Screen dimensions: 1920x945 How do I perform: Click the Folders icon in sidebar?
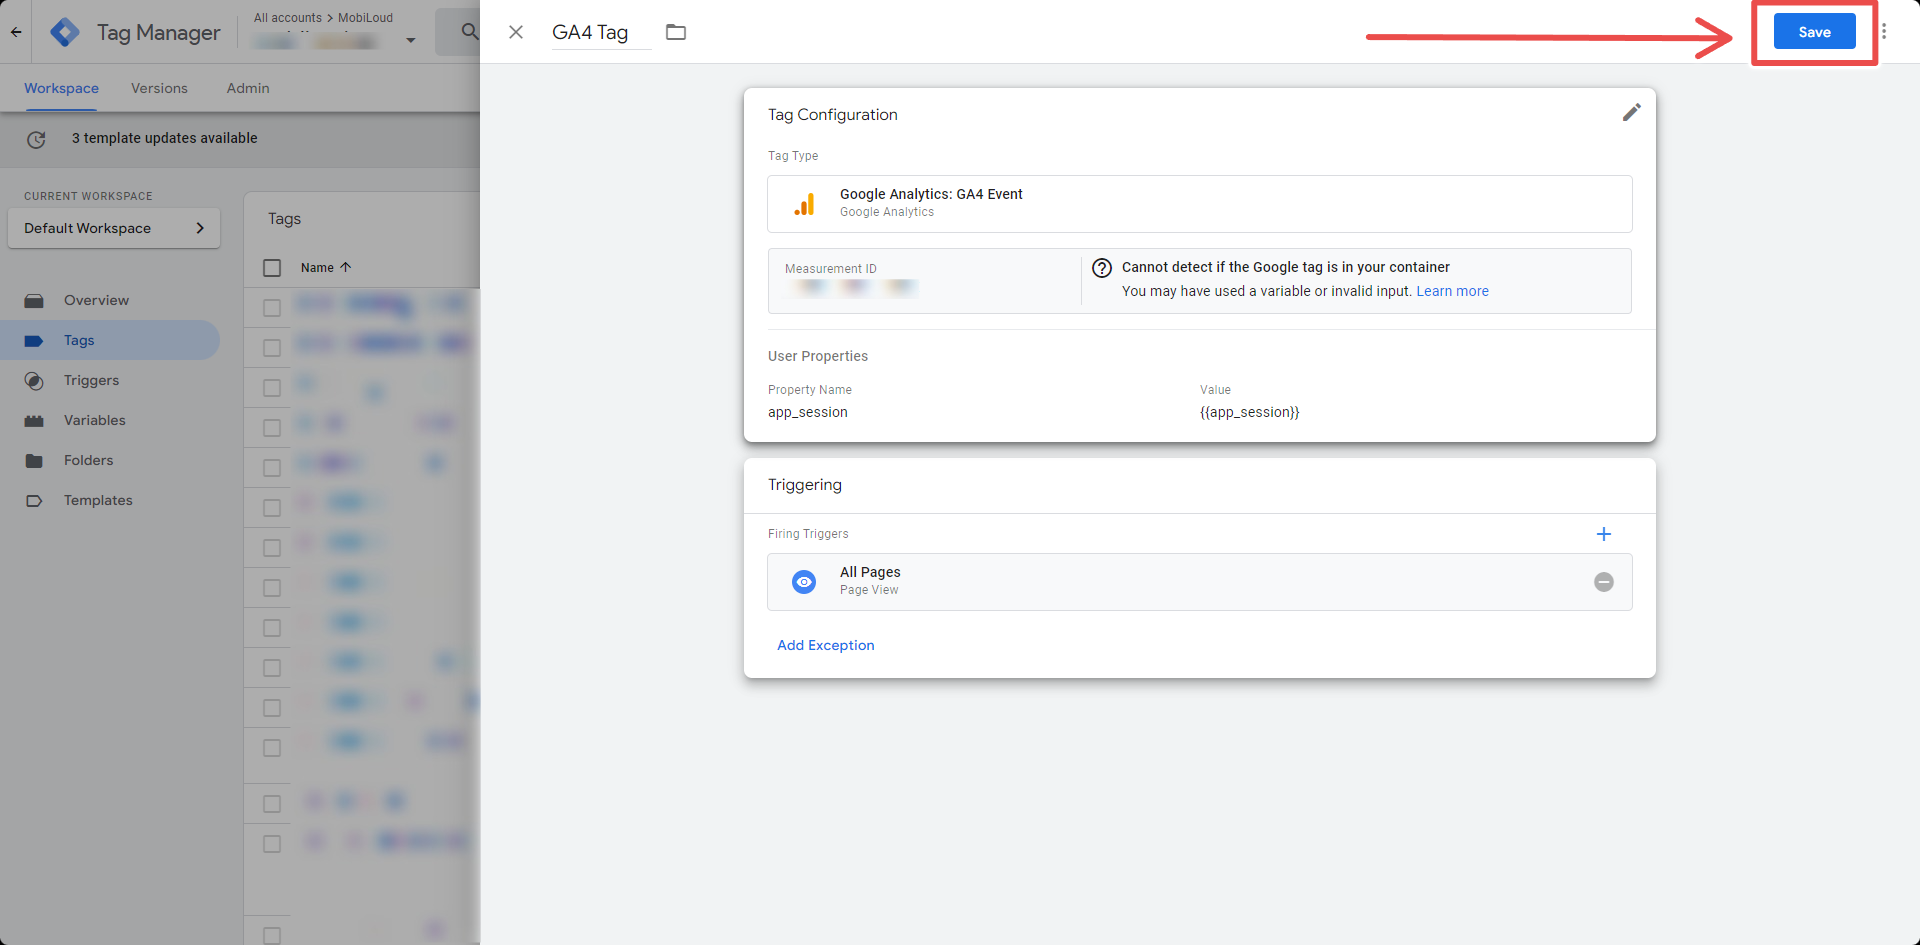34,460
